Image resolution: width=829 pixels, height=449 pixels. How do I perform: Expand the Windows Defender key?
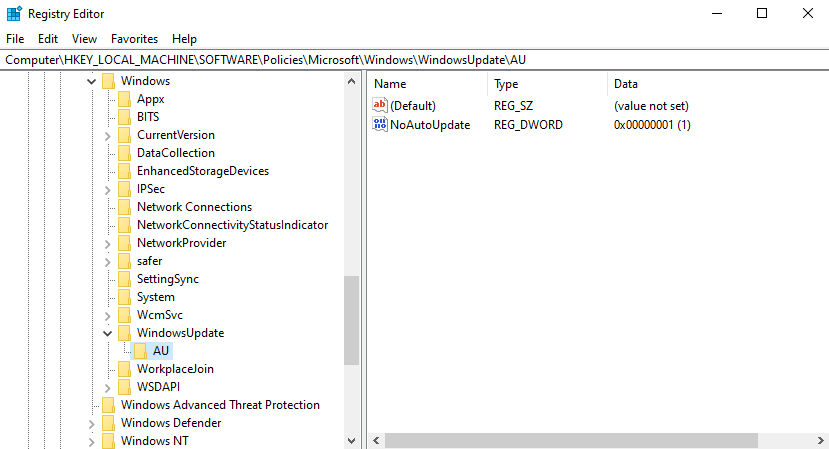pyautogui.click(x=91, y=424)
